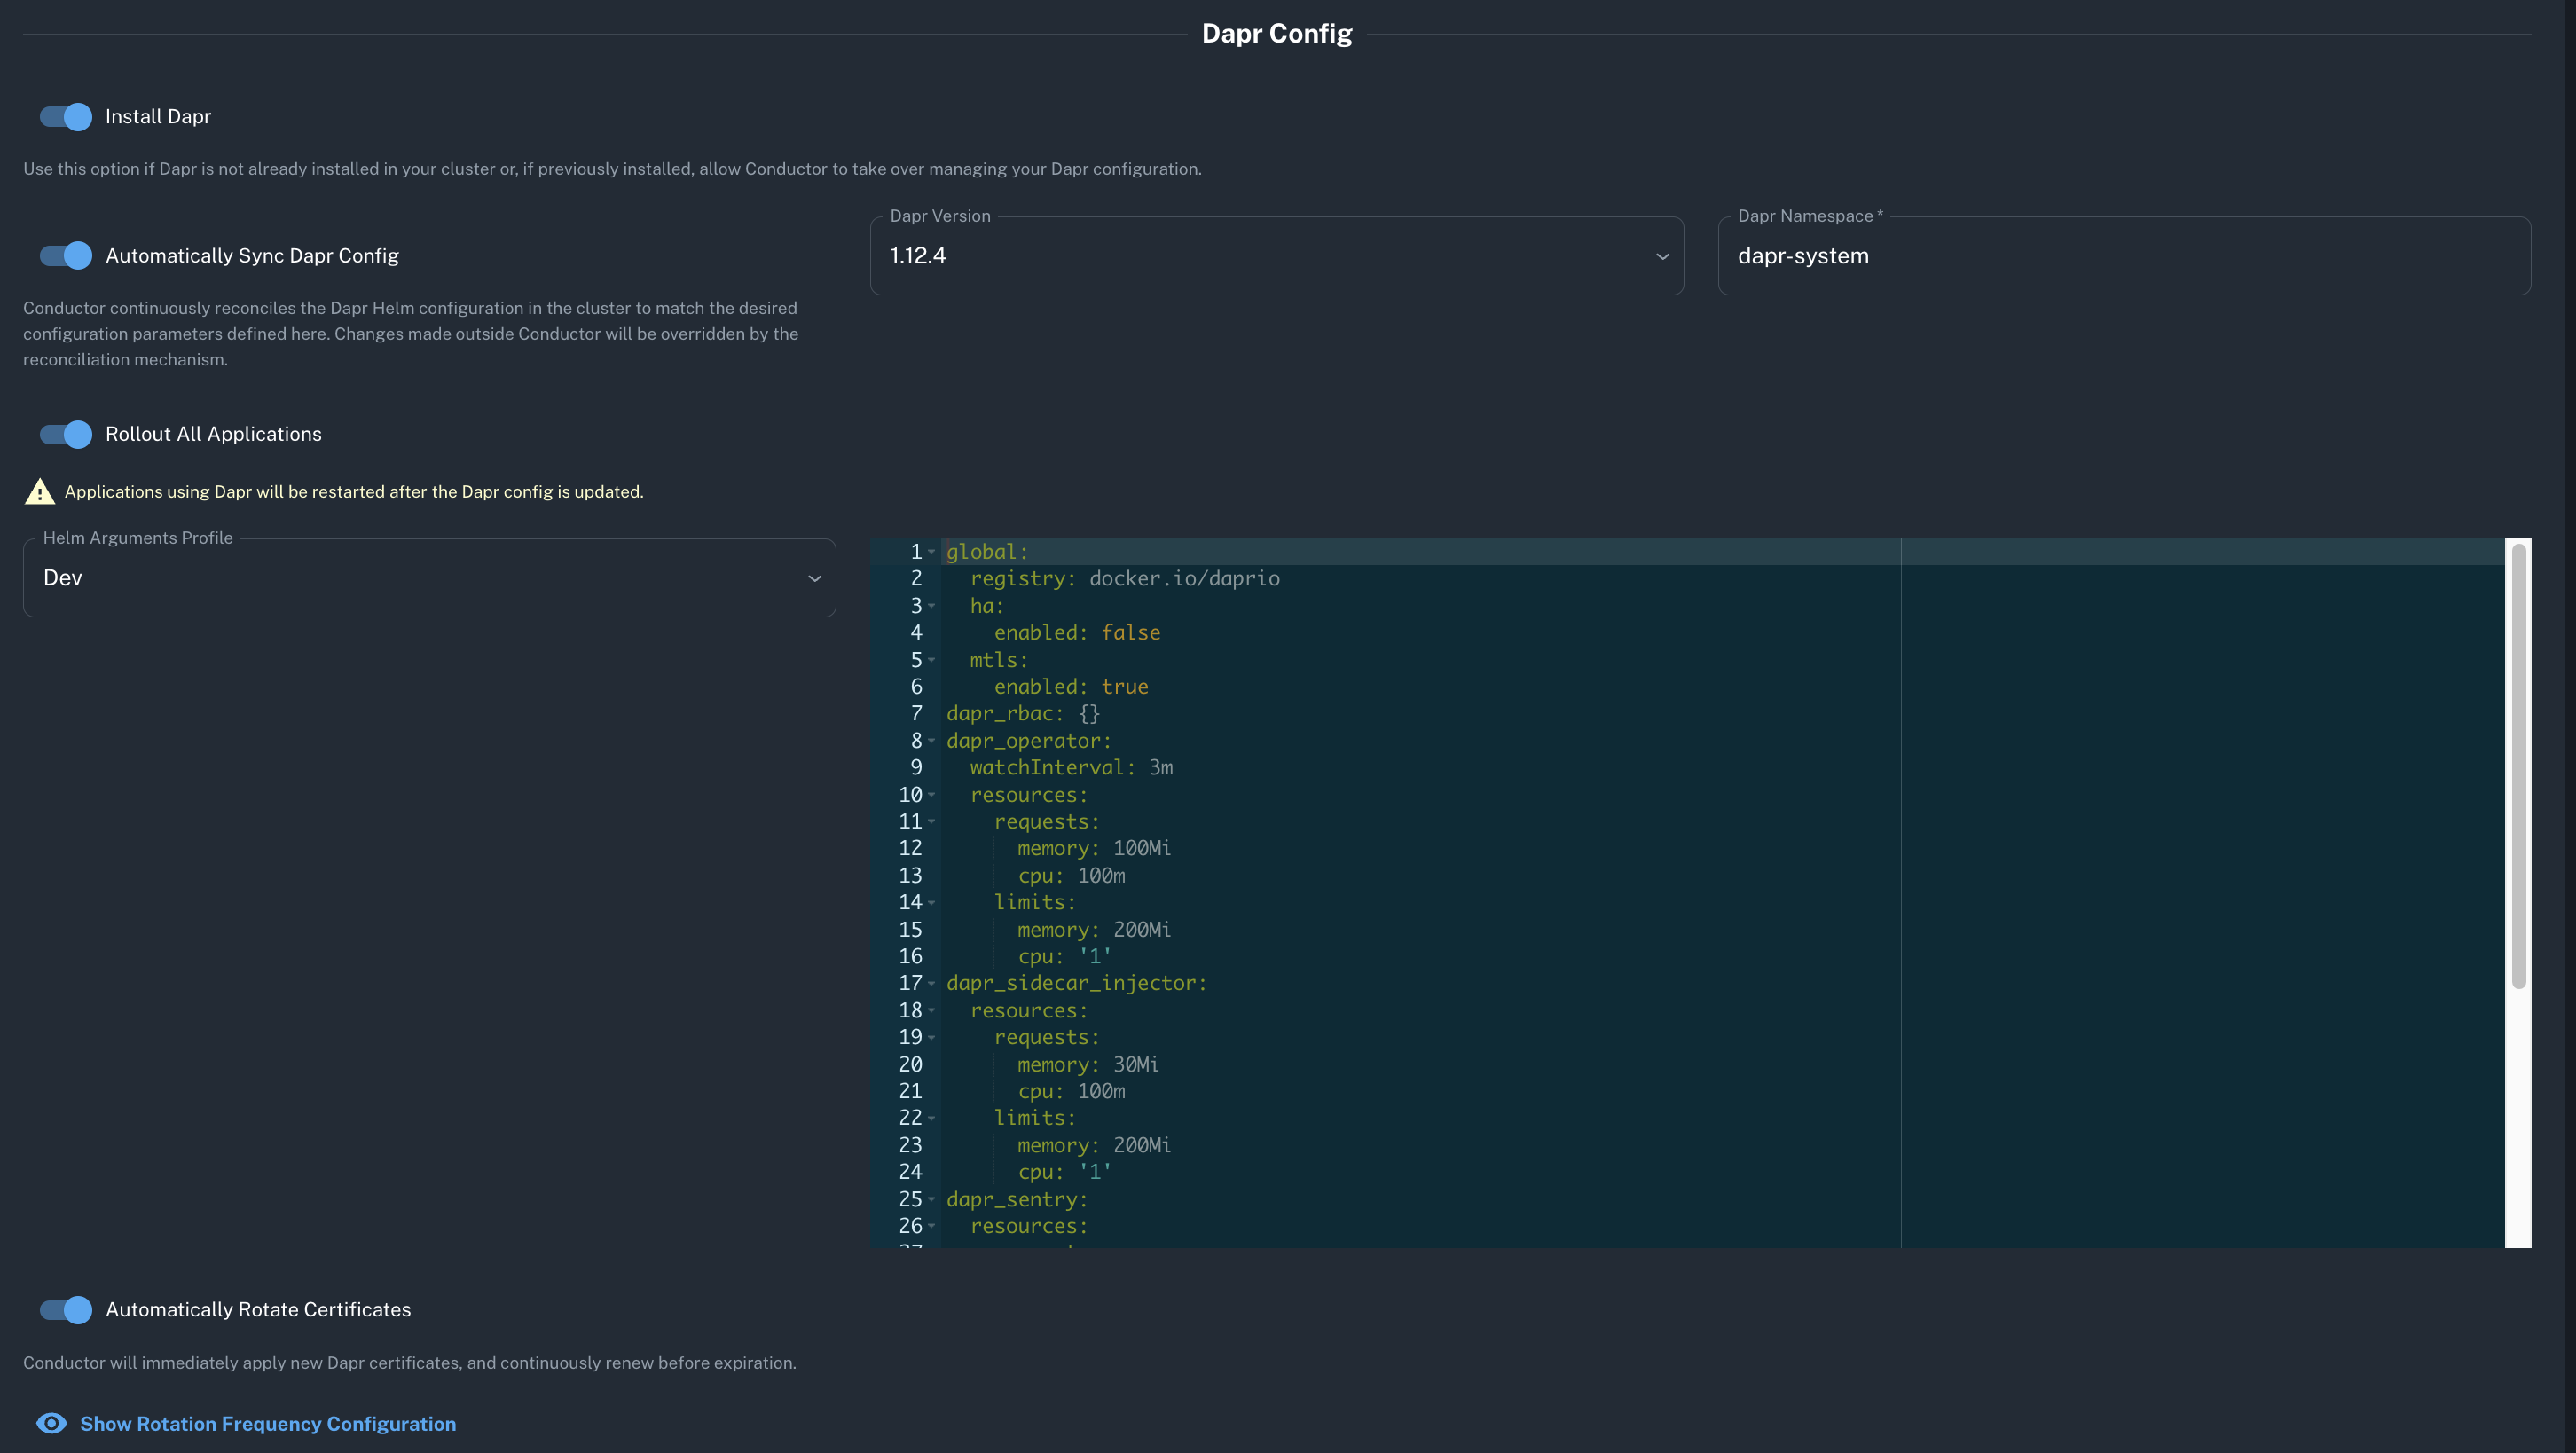The width and height of the screenshot is (2576, 1453).
Task: Turn off Rollout All Applications switch
Action: point(65,434)
